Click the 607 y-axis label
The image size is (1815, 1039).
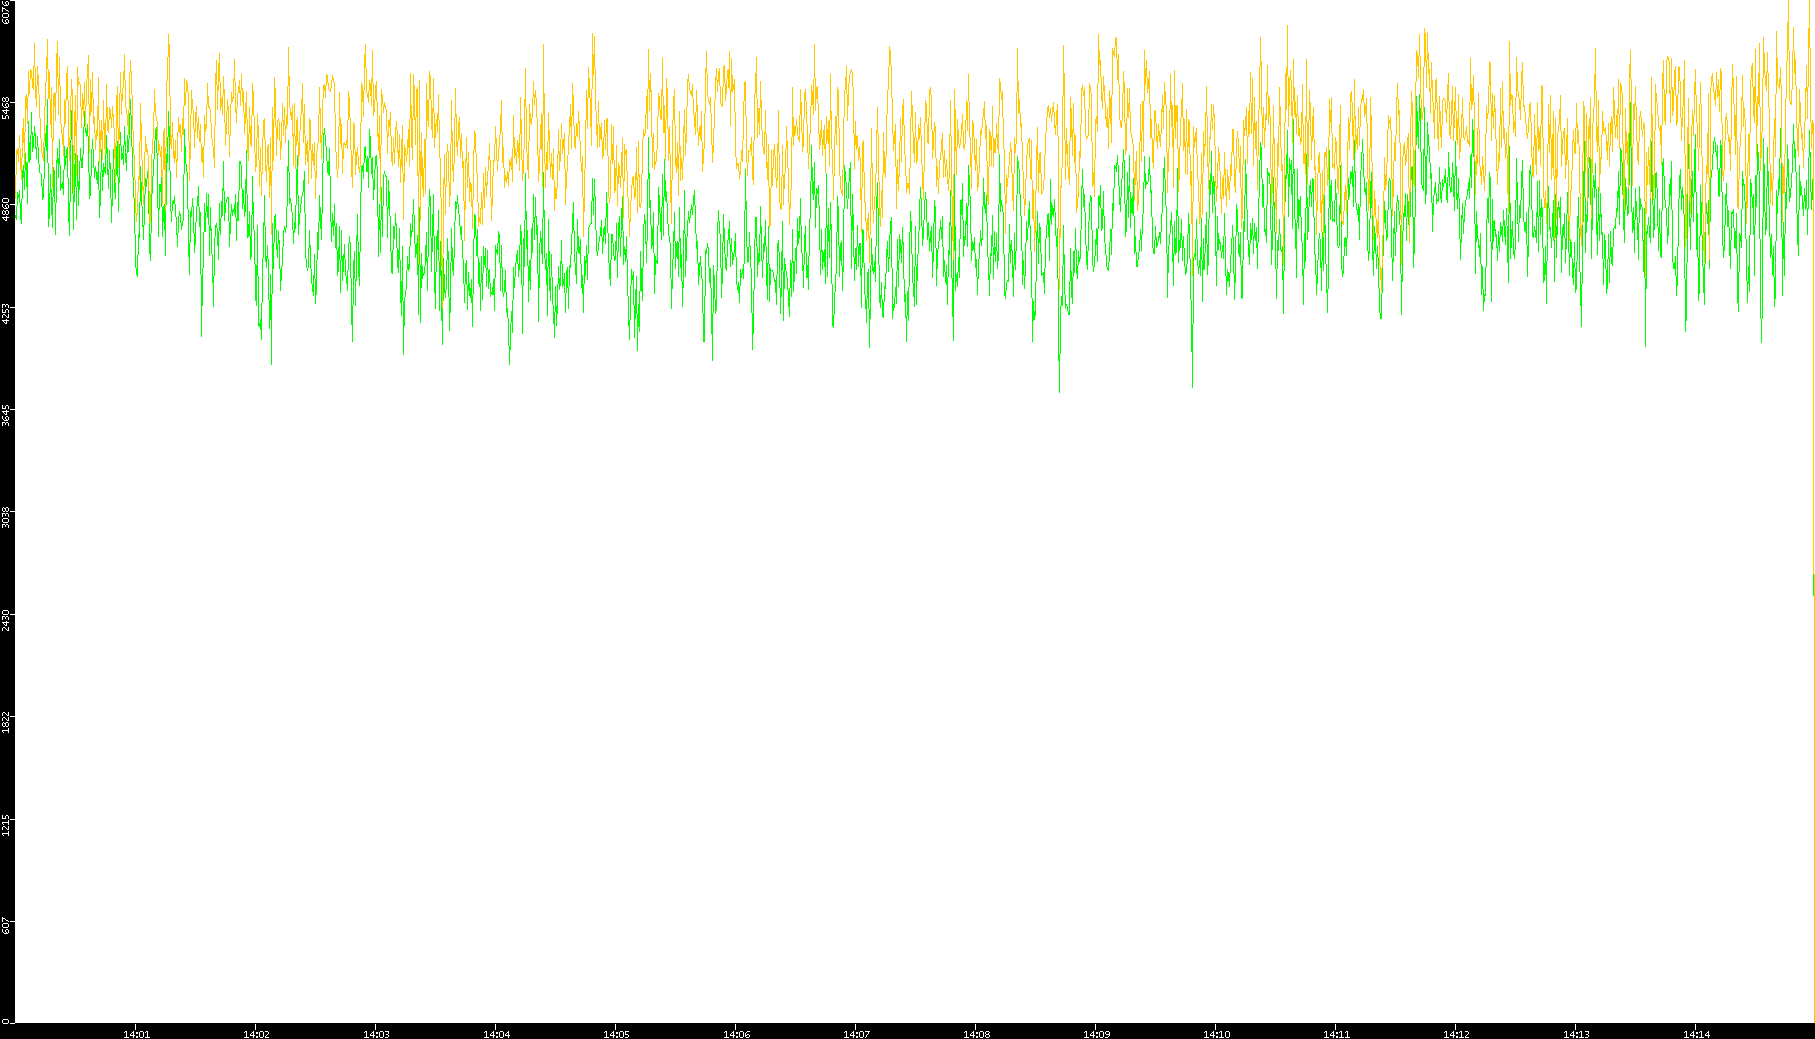click(x=6, y=926)
